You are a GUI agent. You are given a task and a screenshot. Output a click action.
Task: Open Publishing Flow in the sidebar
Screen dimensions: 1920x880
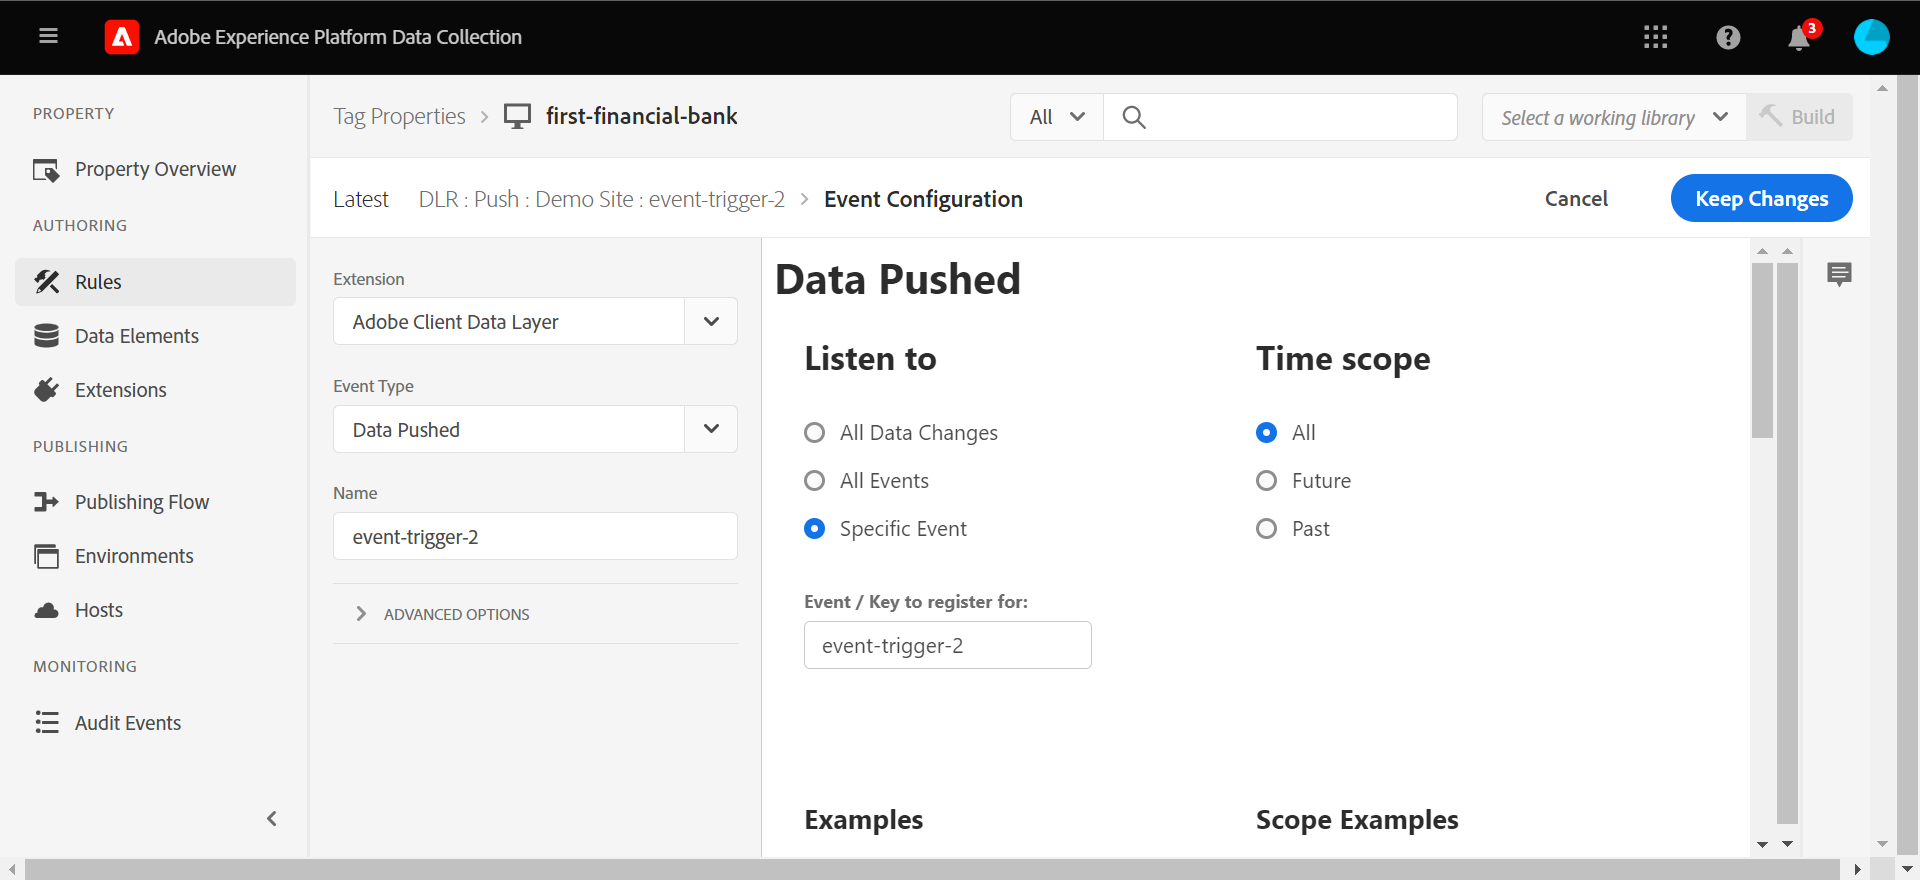pyautogui.click(x=155, y=502)
